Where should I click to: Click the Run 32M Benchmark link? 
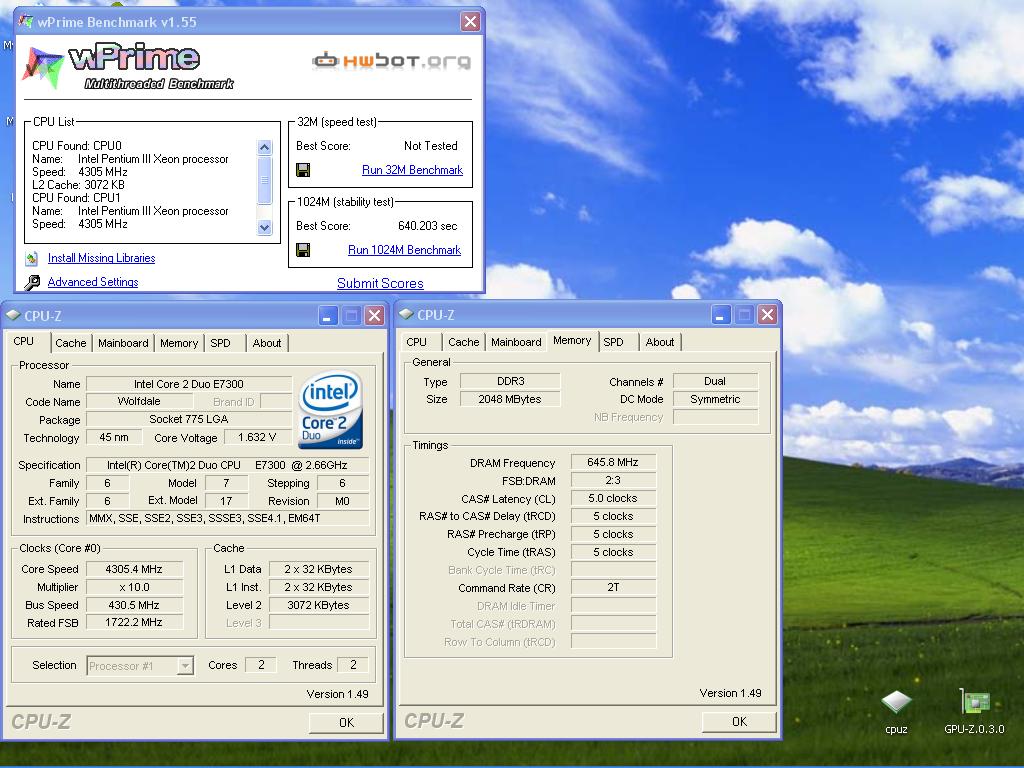click(x=412, y=170)
